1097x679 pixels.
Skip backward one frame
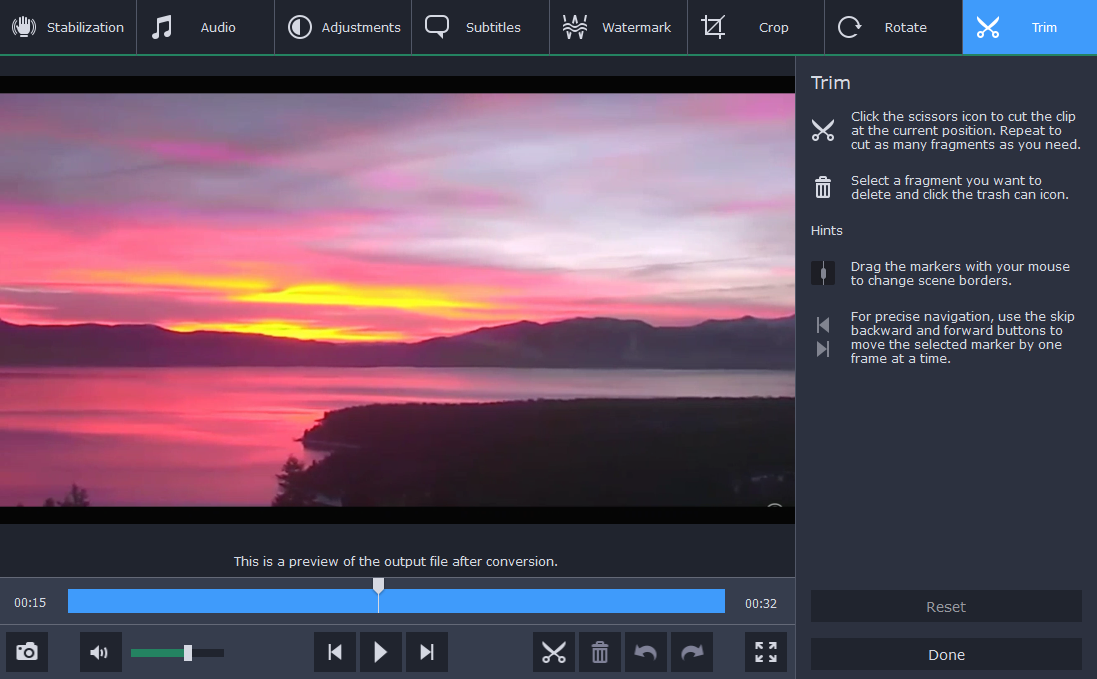[335, 652]
